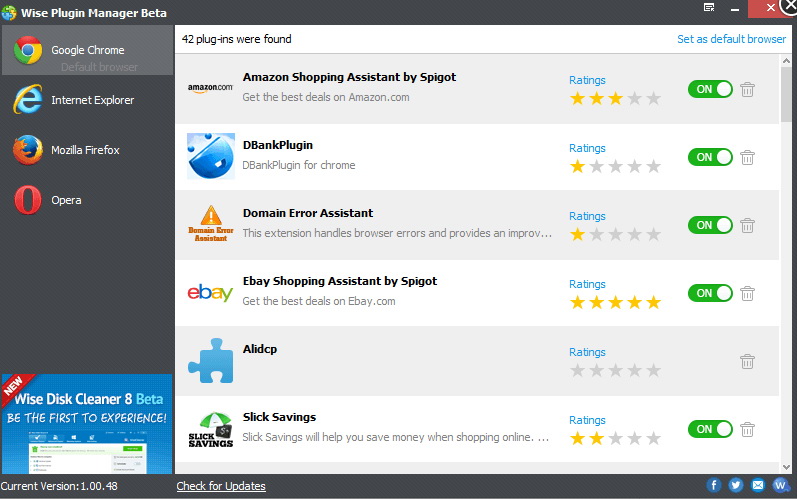Open the Facebook share icon
This screenshot has width=797, height=499.
(714, 485)
